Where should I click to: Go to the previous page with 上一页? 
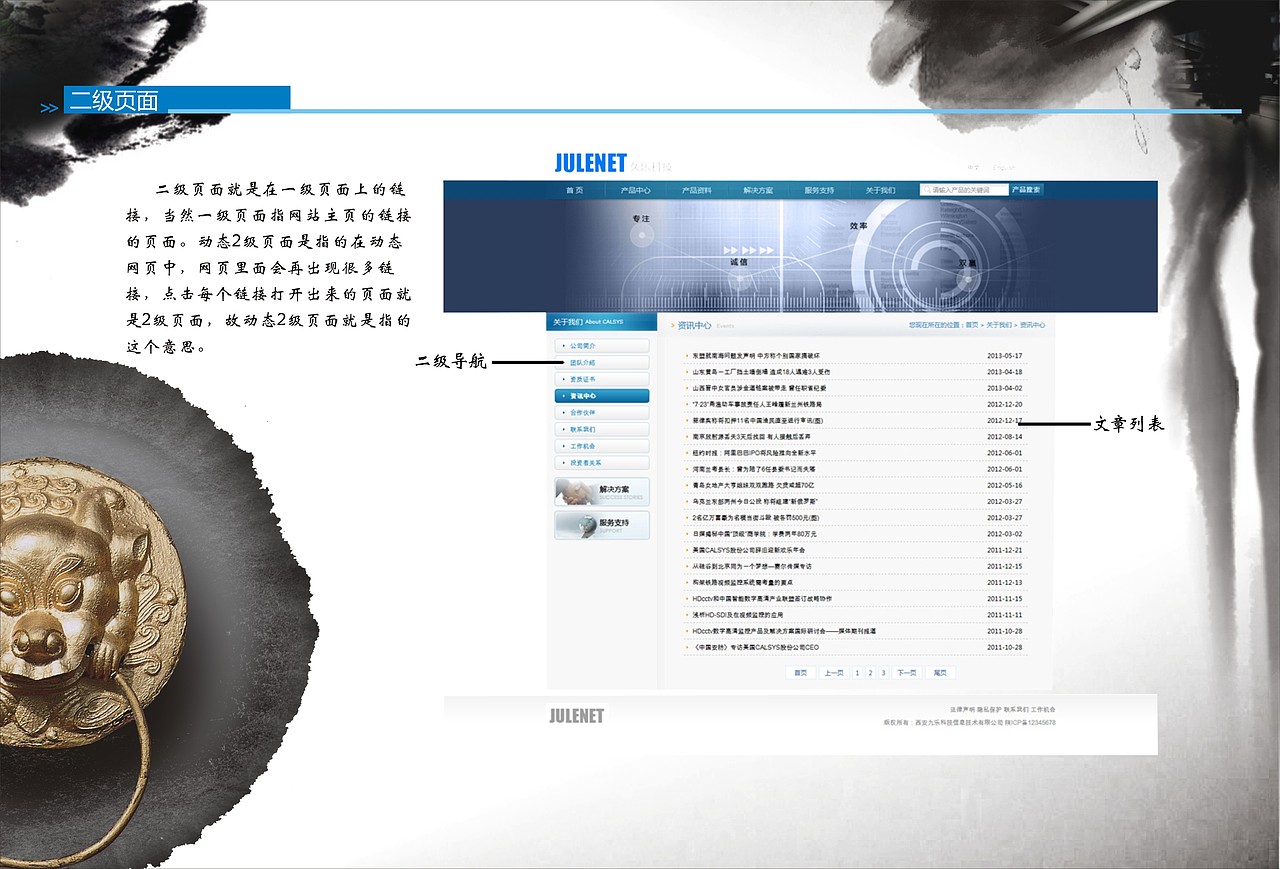tap(833, 673)
